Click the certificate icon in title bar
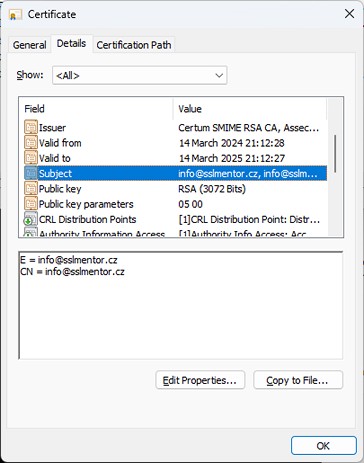Screen dimensions: 364x463 coord(15,14)
